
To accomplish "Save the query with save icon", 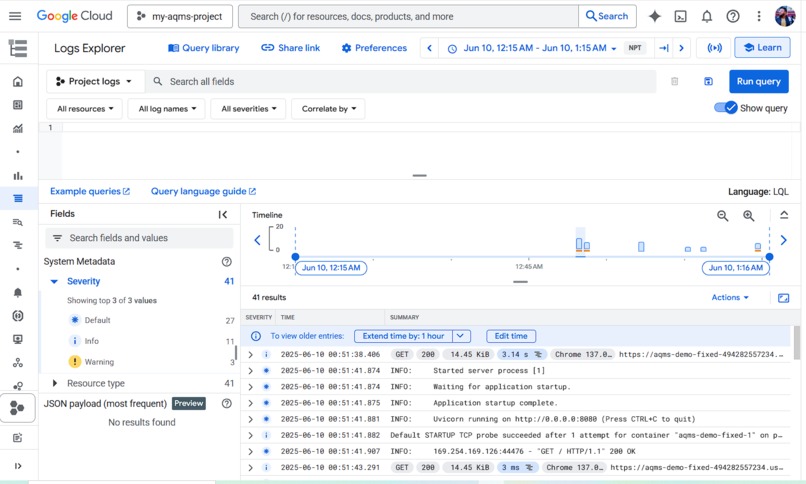I will coord(708,81).
